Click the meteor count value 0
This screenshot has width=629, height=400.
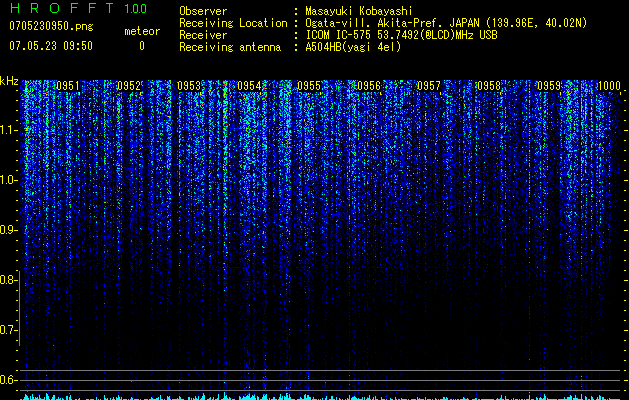[142, 46]
